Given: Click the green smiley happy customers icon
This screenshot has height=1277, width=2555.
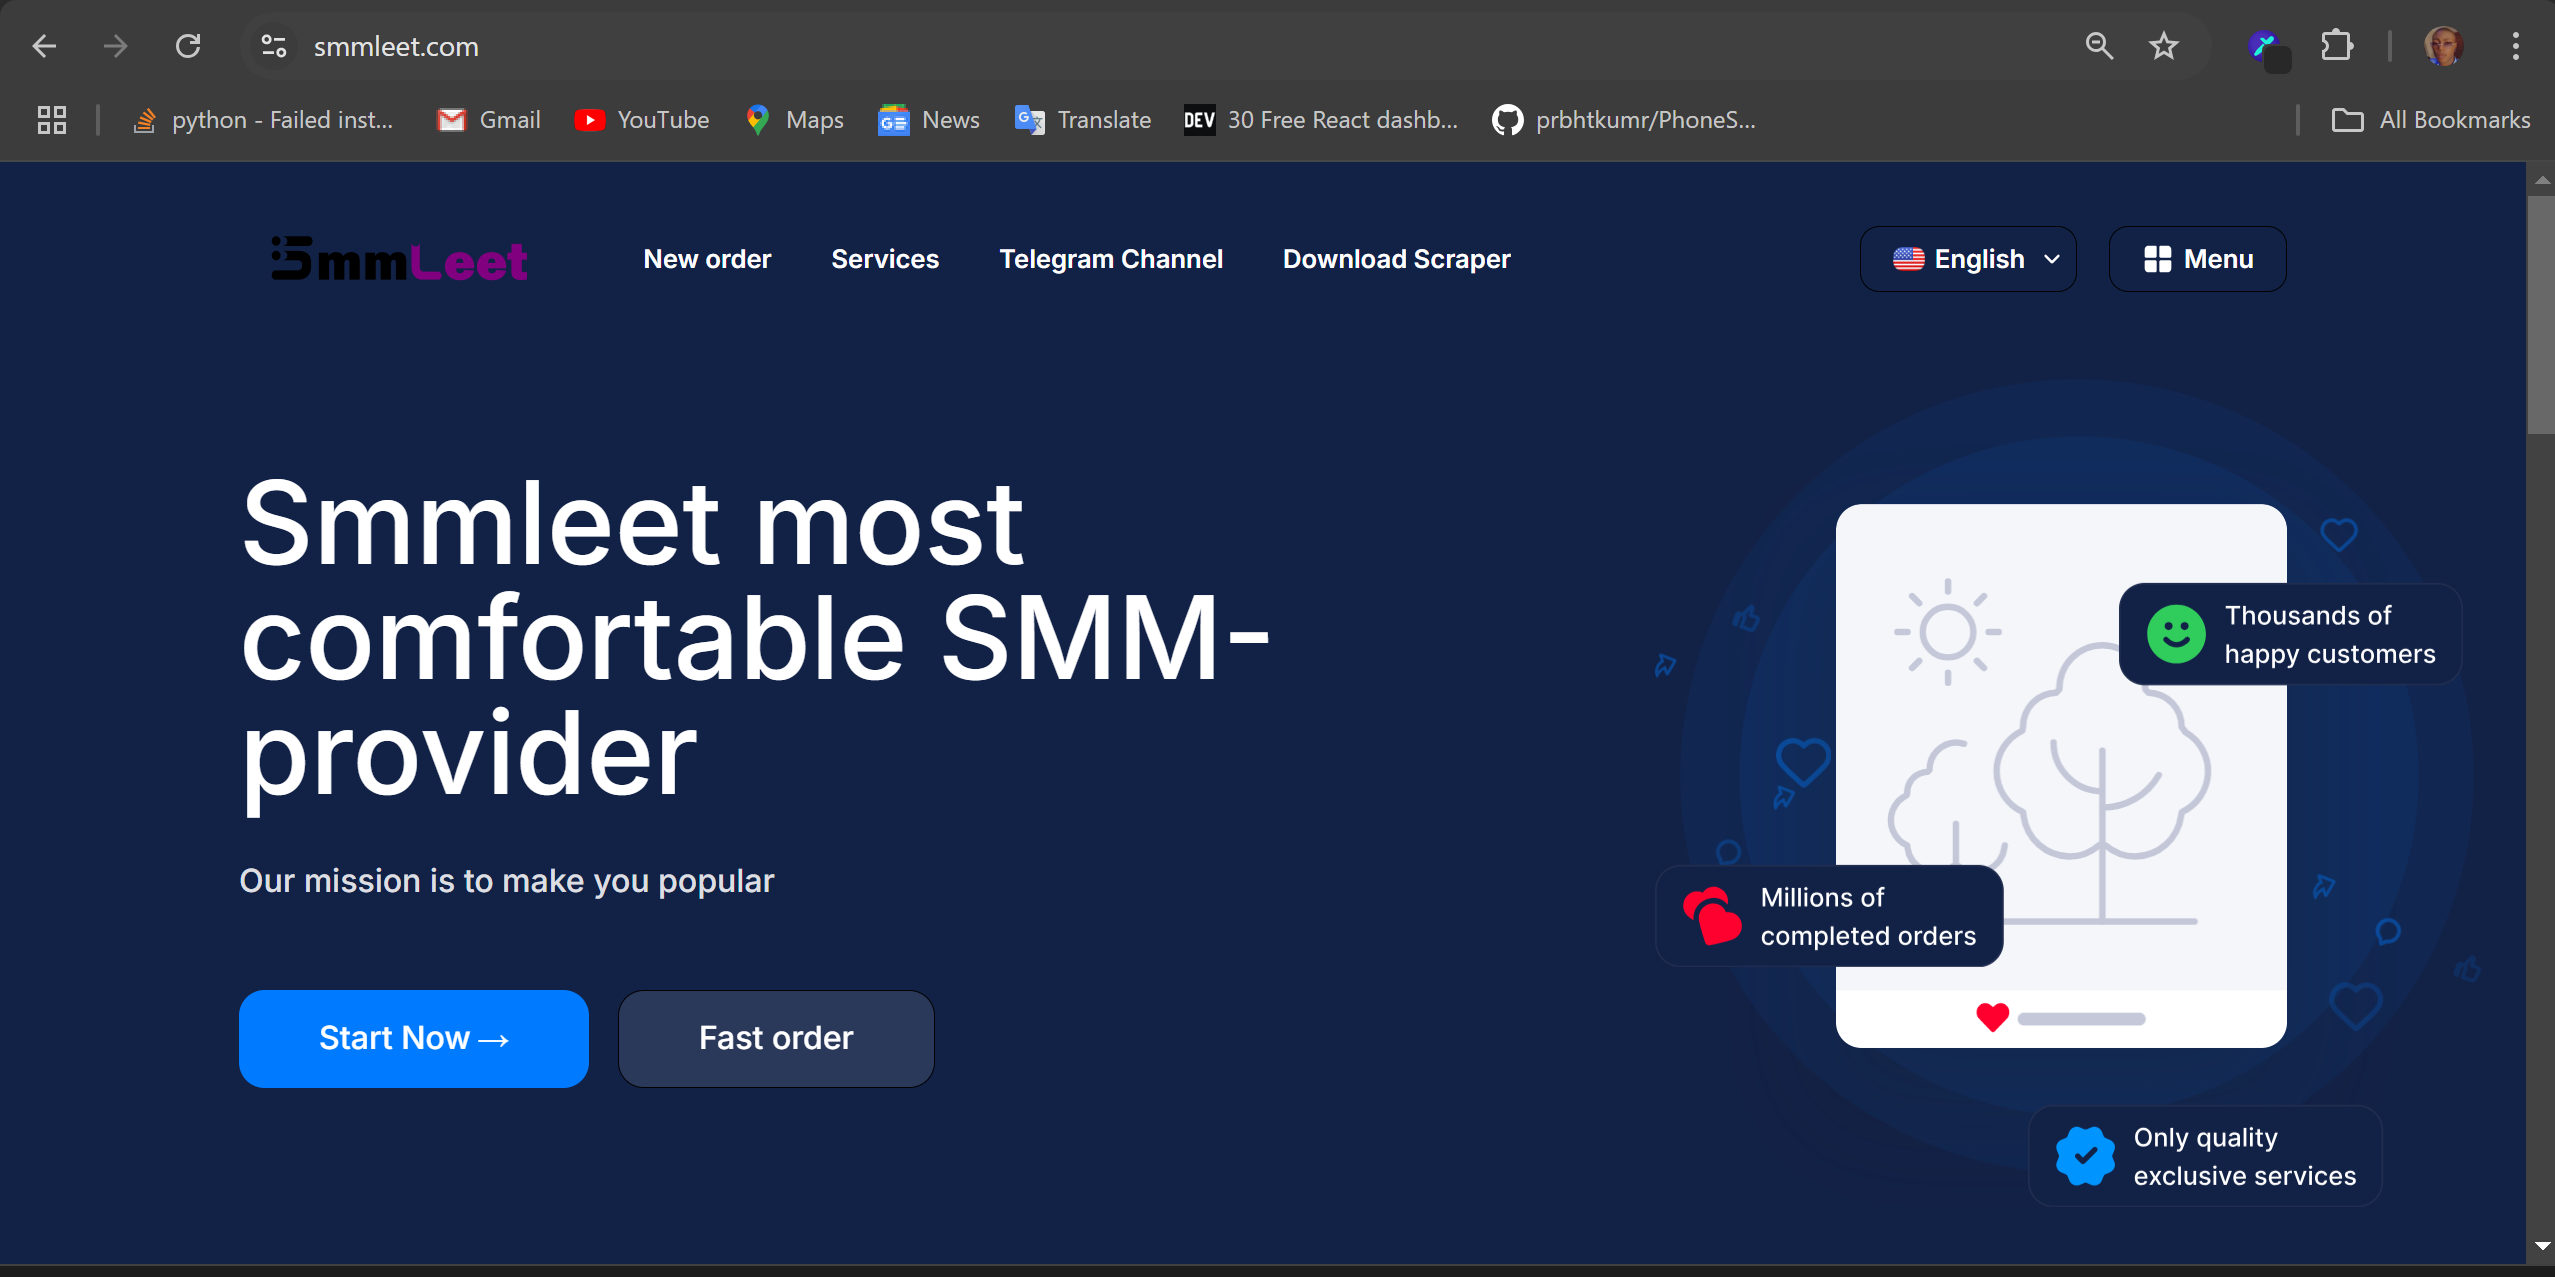Looking at the screenshot, I should [2176, 634].
